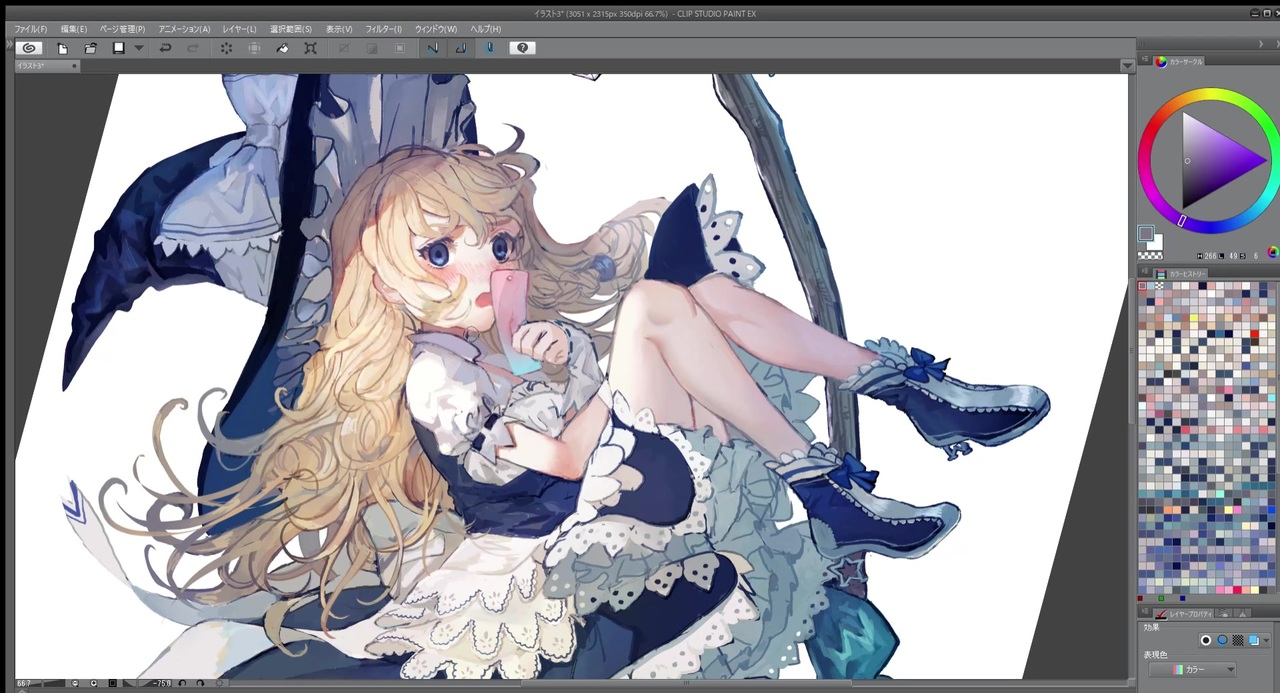Viewport: 1280px width, 693px height.
Task: Select the レイヤープロパティ palette tab
Action: coord(1184,614)
